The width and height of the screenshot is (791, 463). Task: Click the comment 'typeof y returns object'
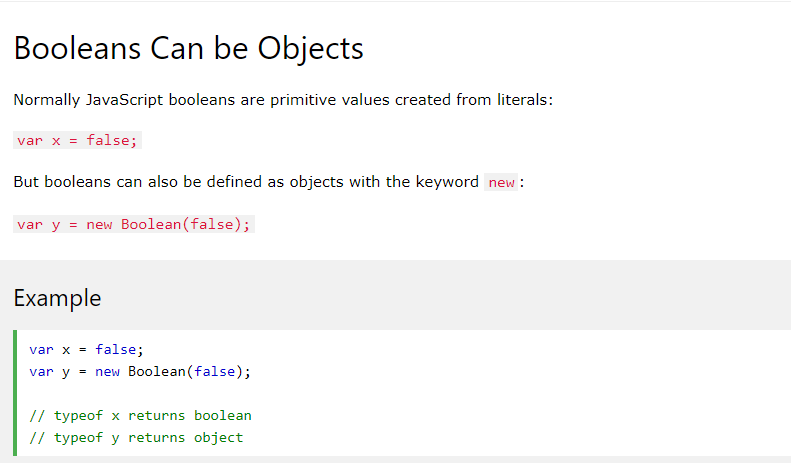[x=136, y=438]
